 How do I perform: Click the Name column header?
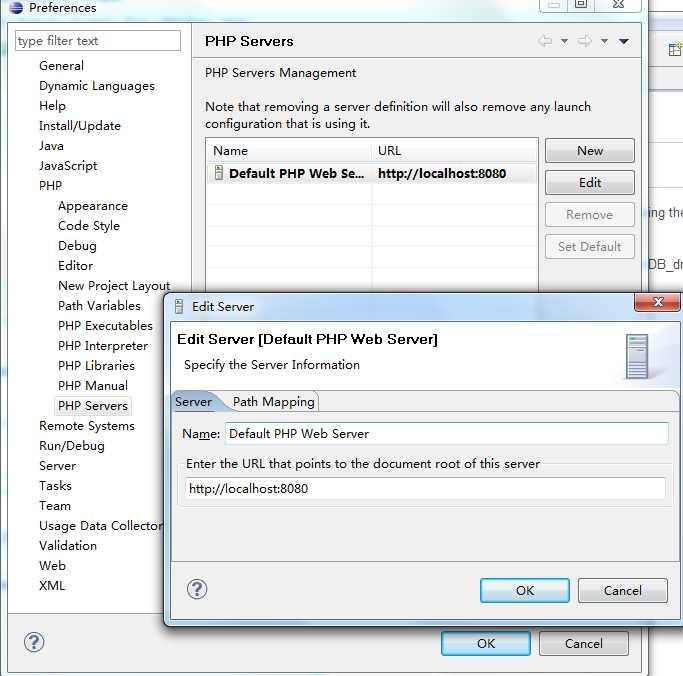[x=289, y=151]
